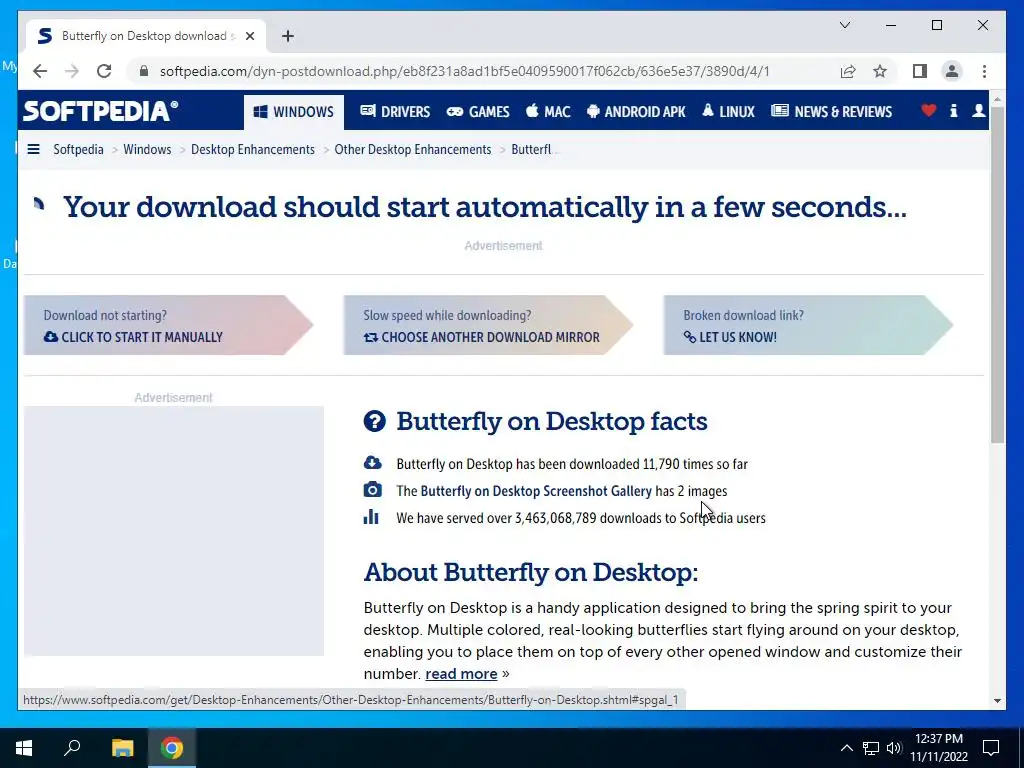This screenshot has height=768, width=1024.
Task: Open the Mac section
Action: pos(548,112)
